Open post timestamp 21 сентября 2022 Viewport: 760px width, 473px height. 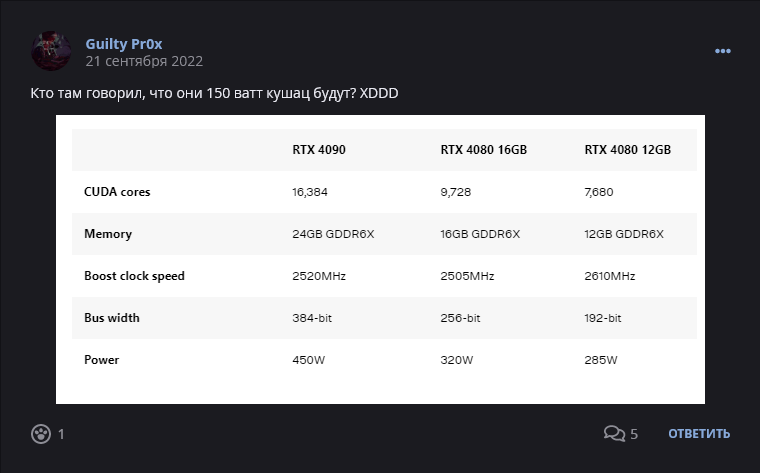(144, 61)
